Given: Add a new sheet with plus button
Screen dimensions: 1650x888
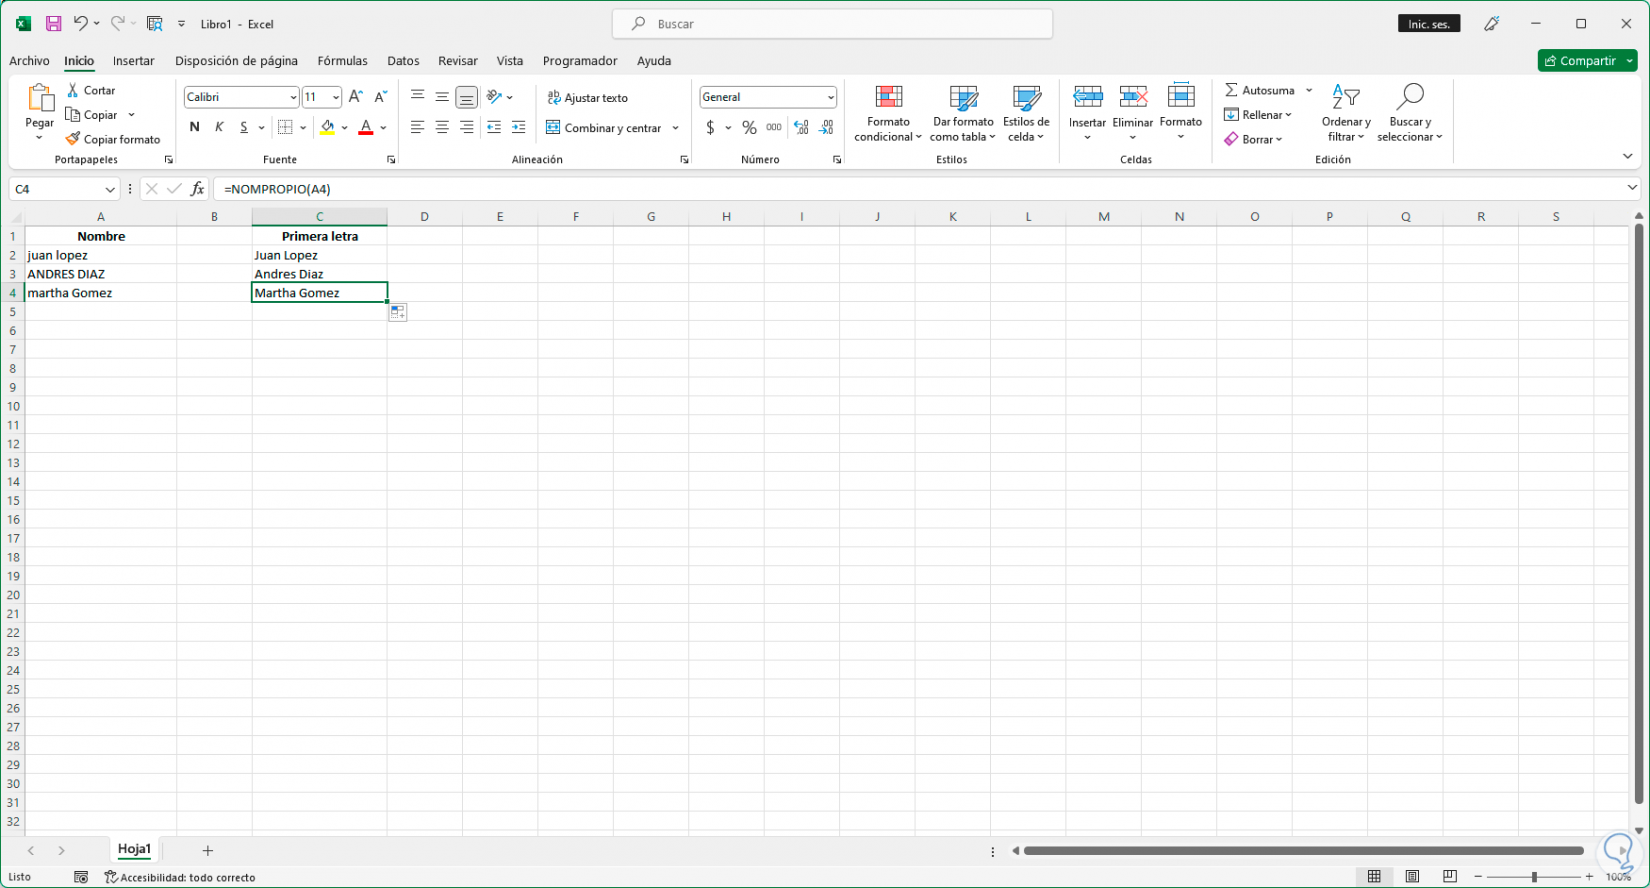Looking at the screenshot, I should [x=208, y=851].
